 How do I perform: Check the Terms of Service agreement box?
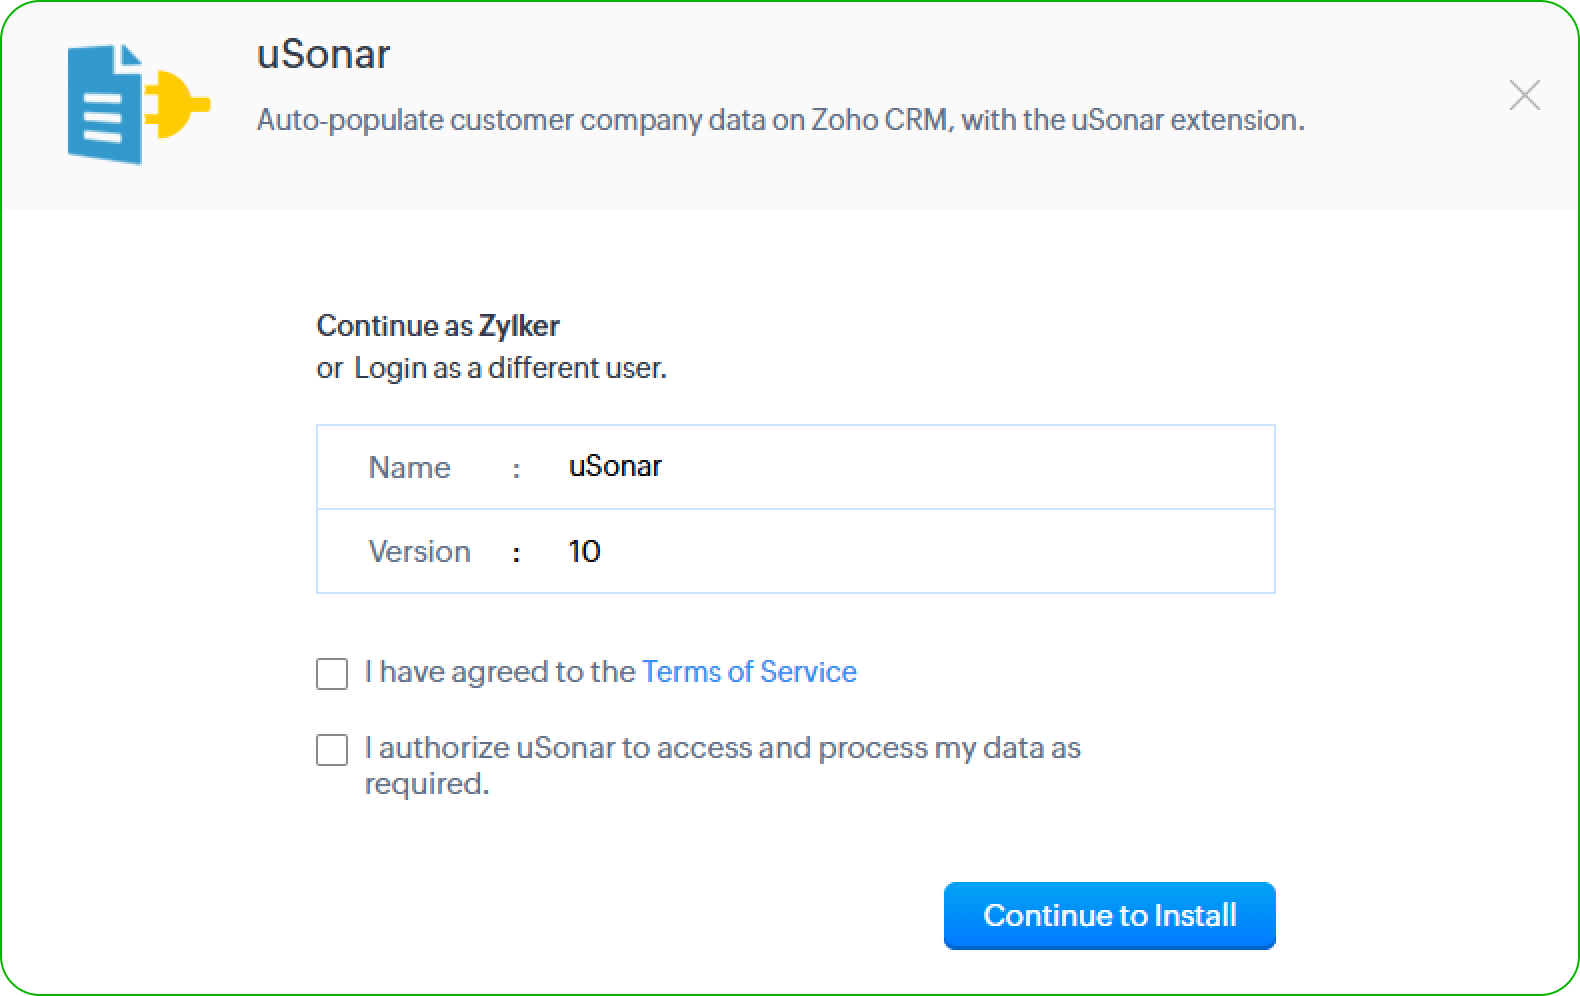[x=332, y=673]
